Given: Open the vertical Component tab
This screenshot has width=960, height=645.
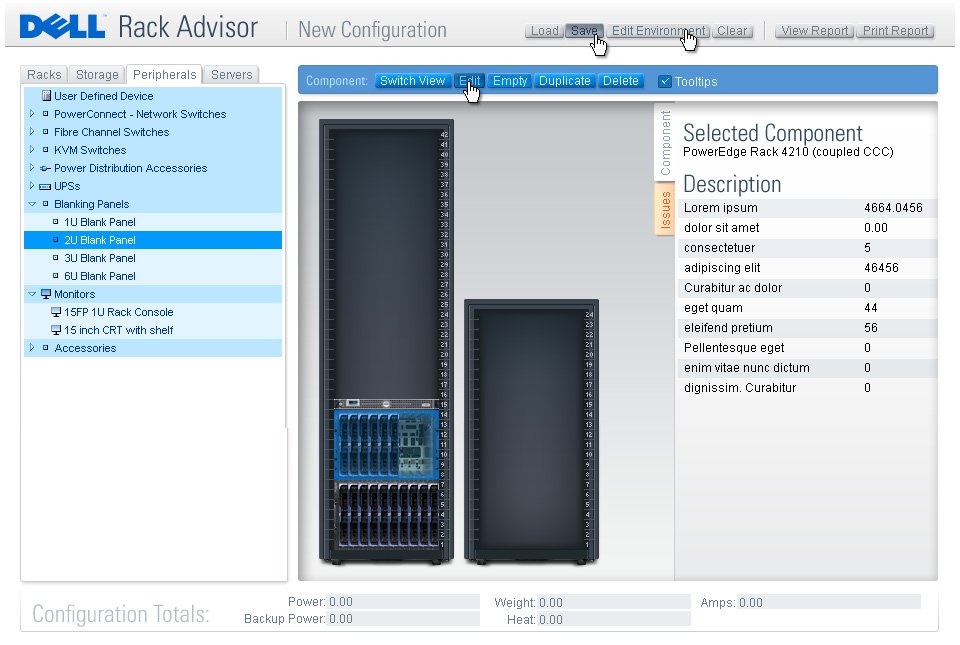Looking at the screenshot, I should click(x=665, y=143).
